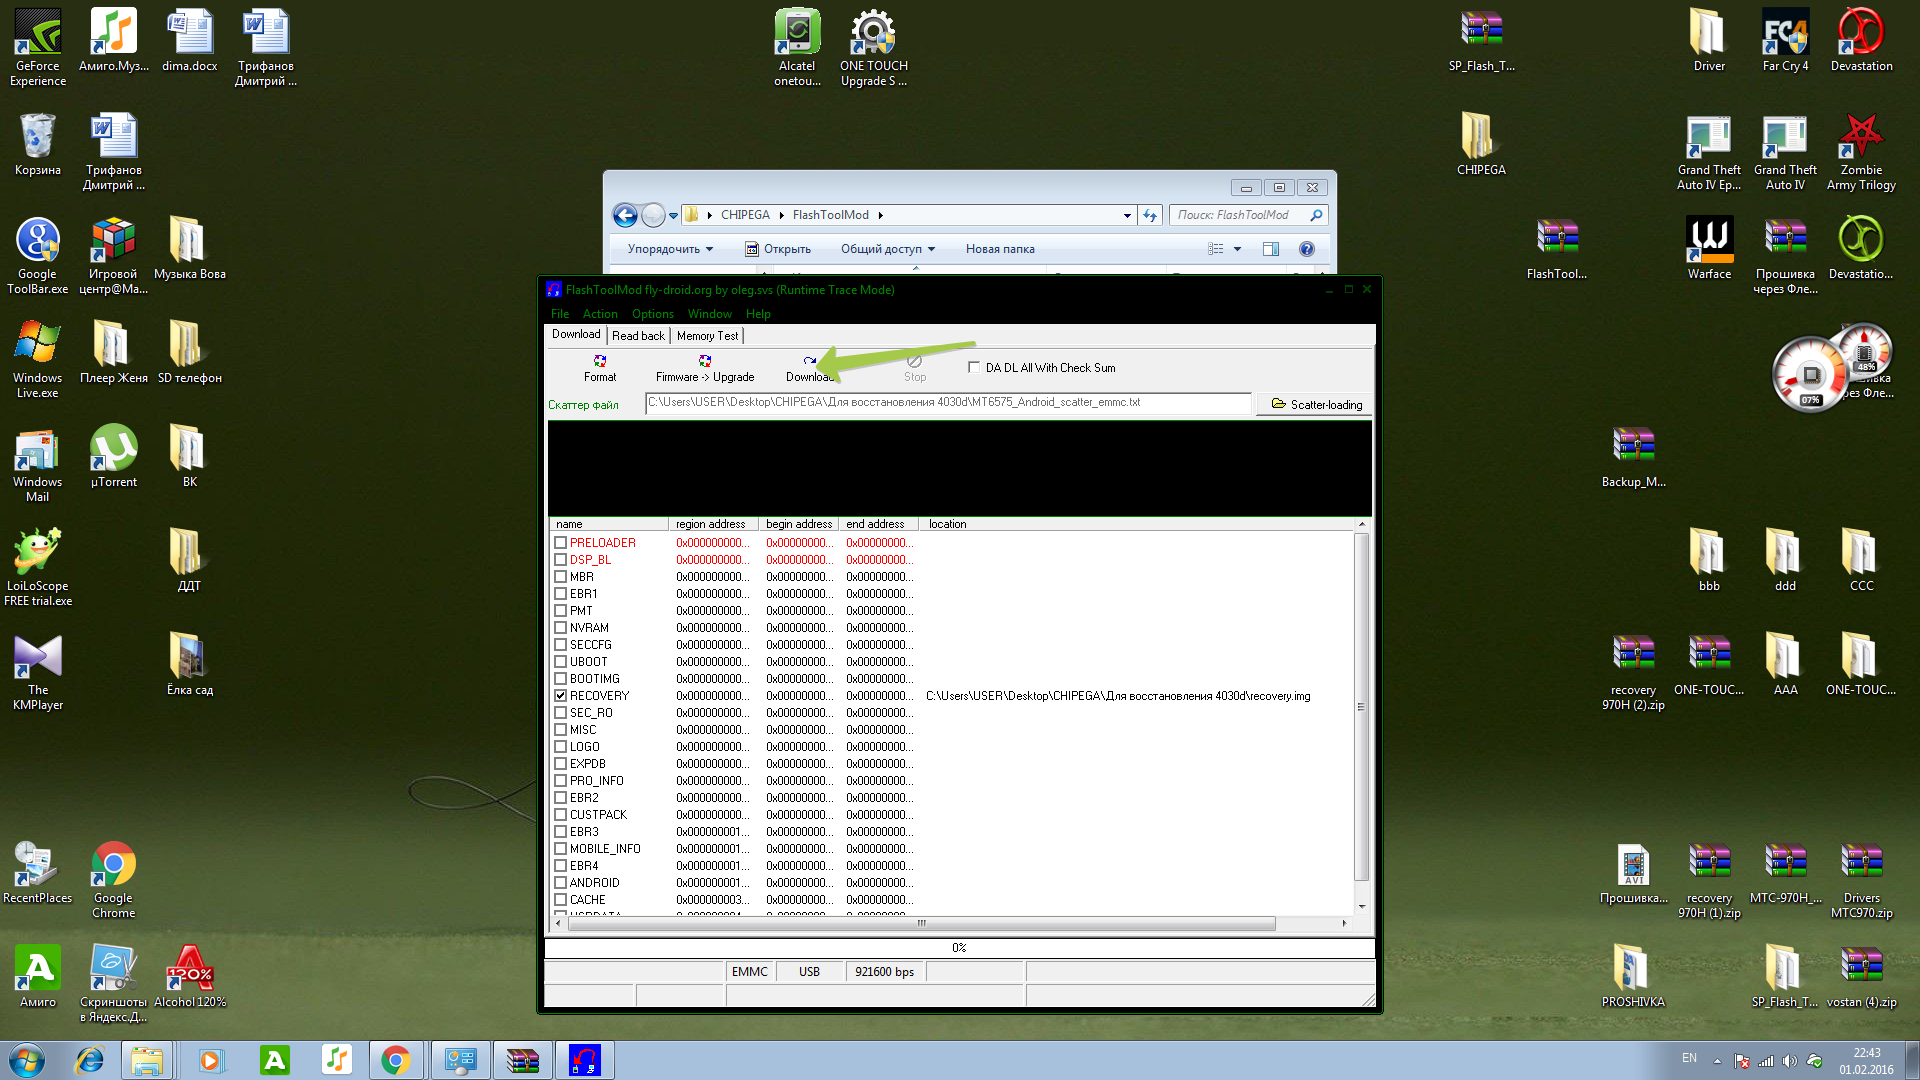Image resolution: width=1920 pixels, height=1080 pixels.
Task: Uncheck the RECOVERY partition checkbox
Action: (x=561, y=696)
